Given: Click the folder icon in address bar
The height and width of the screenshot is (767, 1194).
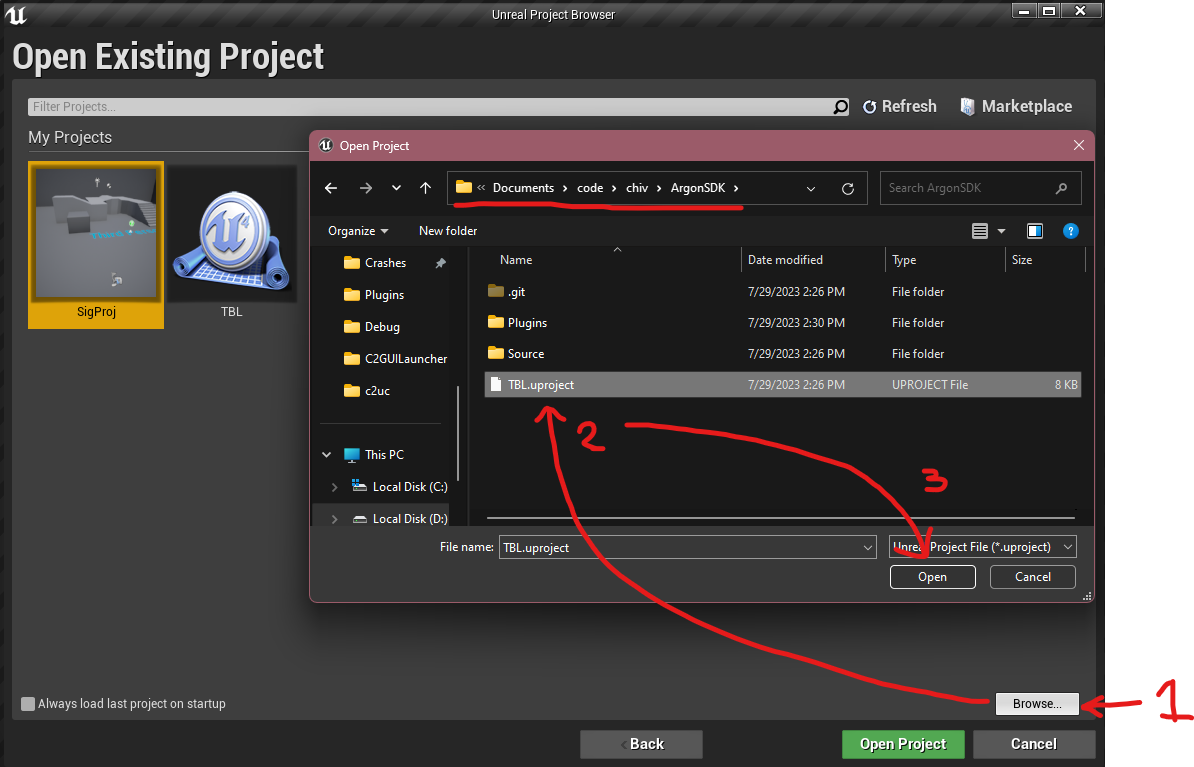Looking at the screenshot, I should [x=464, y=187].
